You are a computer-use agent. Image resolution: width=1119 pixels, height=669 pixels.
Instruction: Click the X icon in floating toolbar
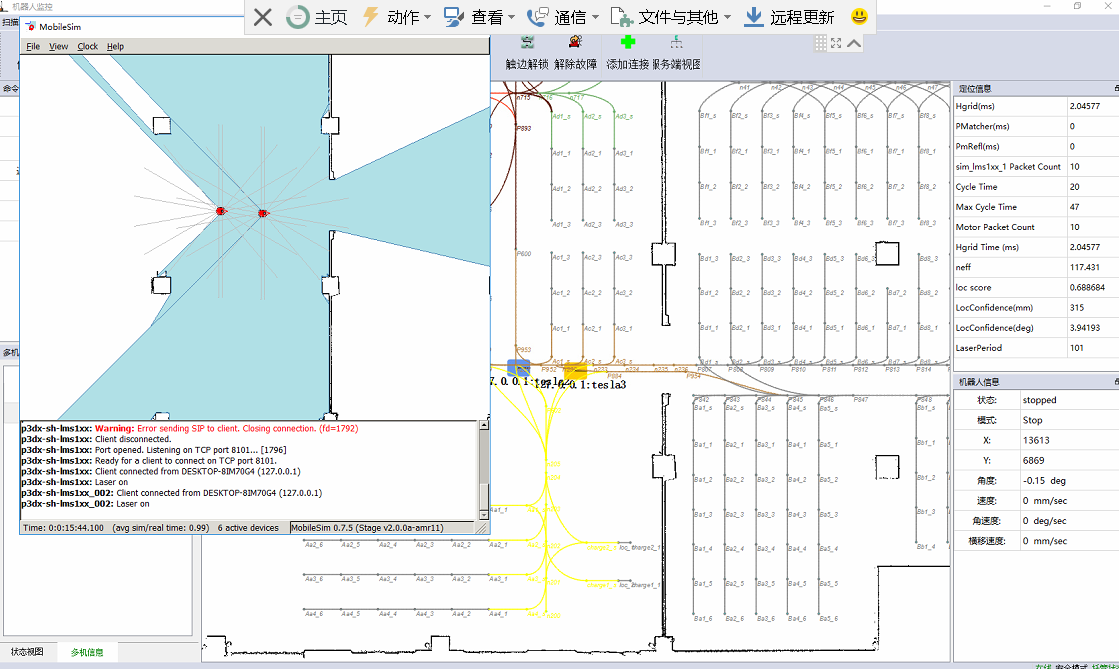[262, 17]
